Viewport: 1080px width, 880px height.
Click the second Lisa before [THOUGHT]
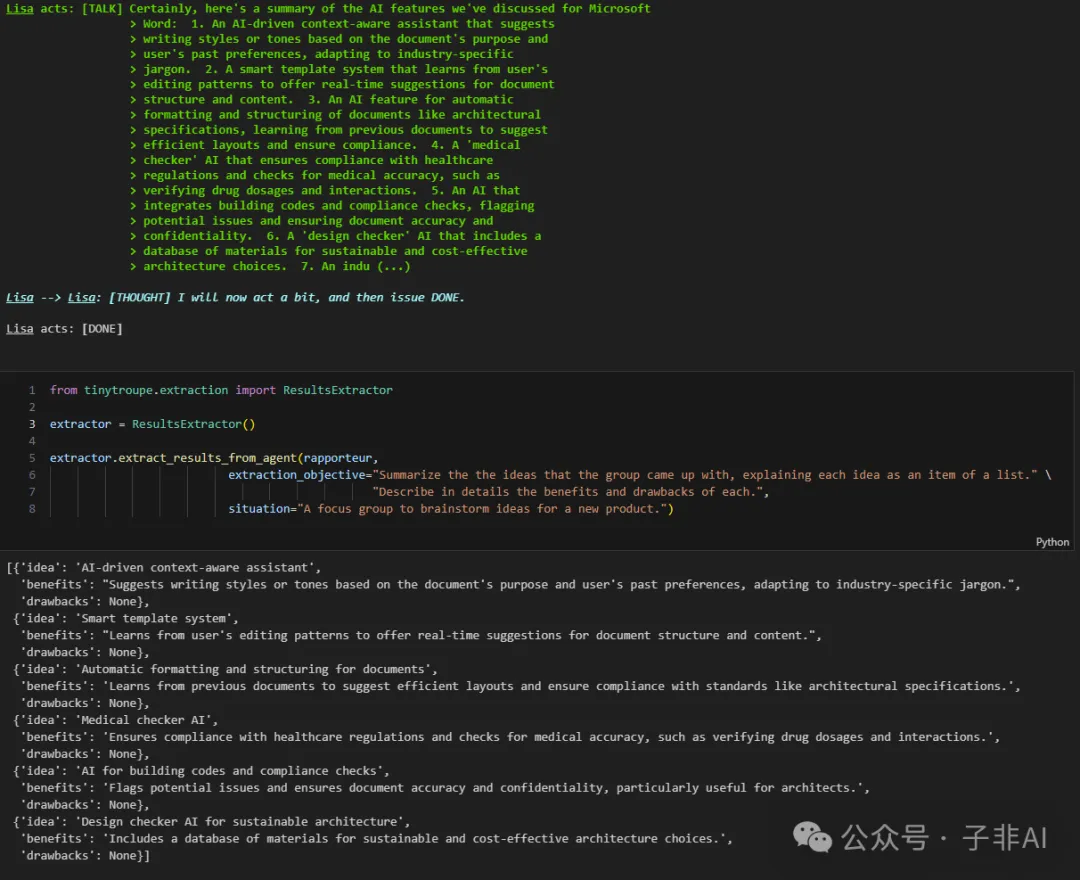coord(81,297)
